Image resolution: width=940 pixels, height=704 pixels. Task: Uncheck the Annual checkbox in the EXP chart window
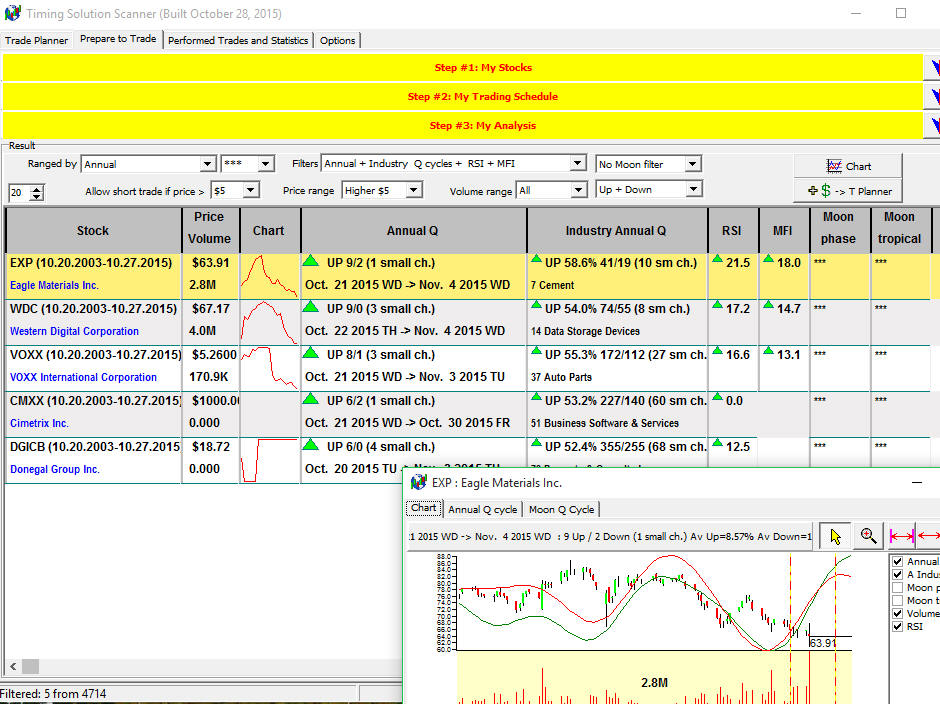point(897,561)
